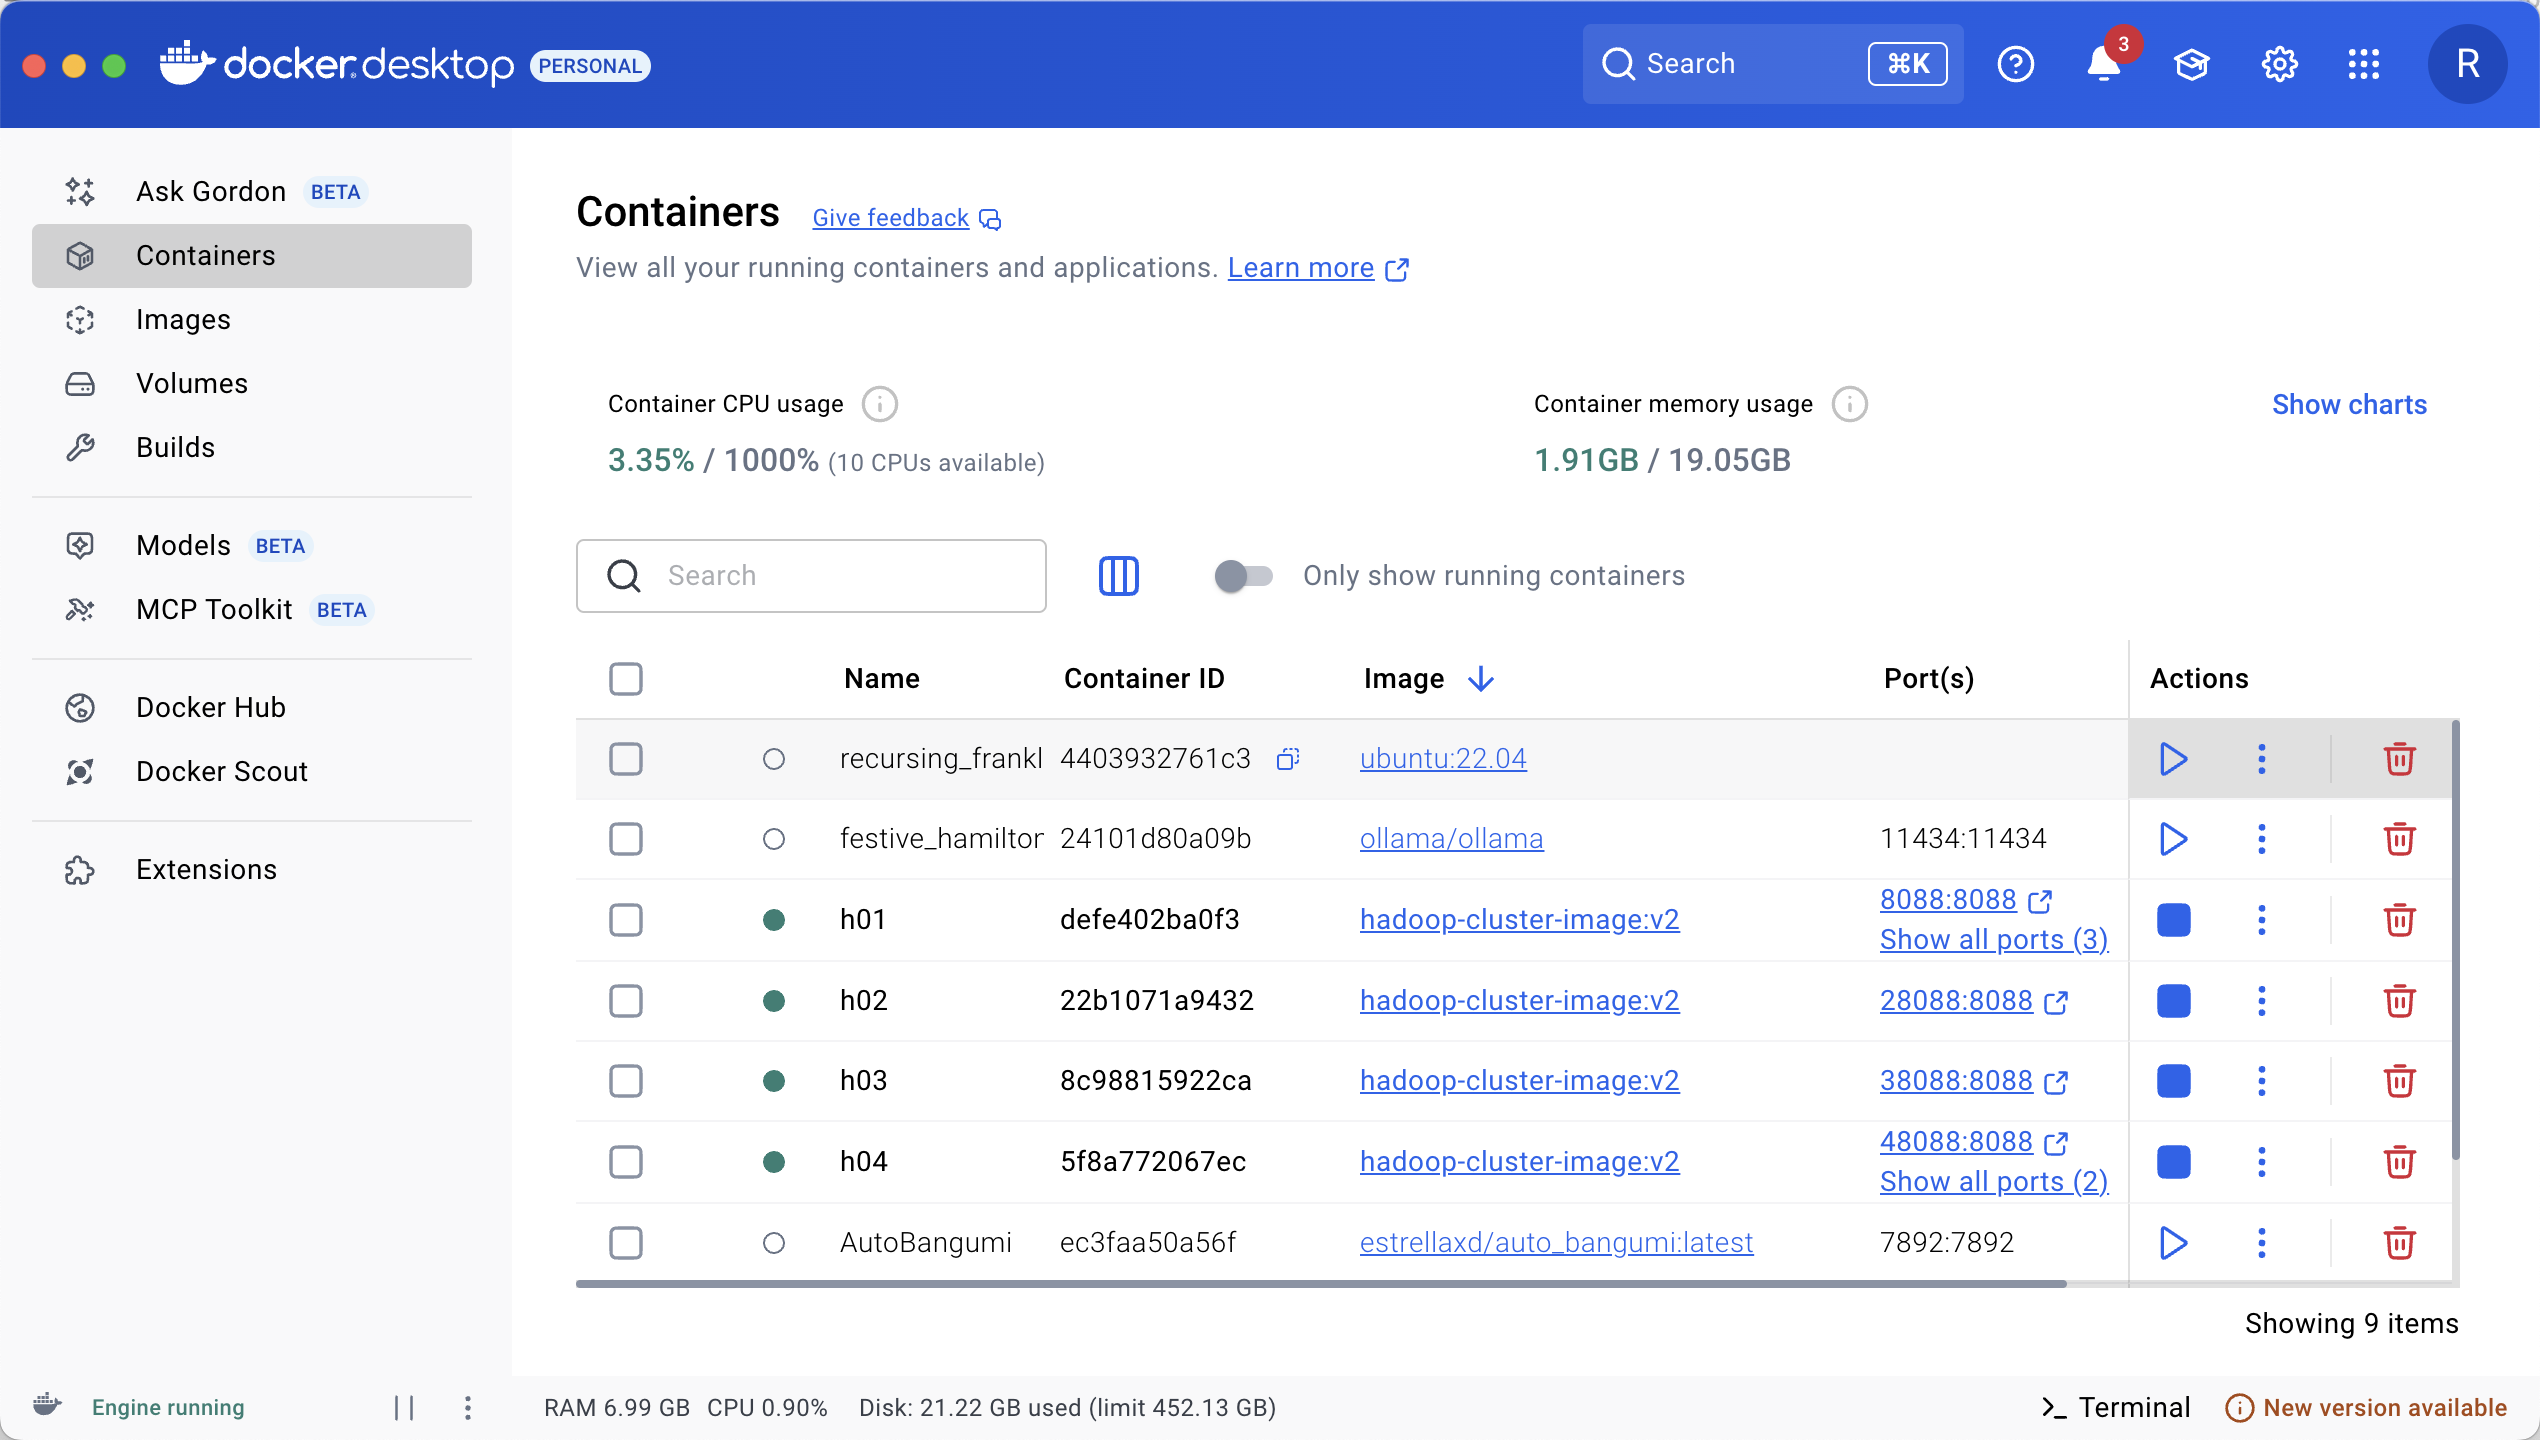Check the h04 row checkbox
Viewport: 2540px width, 1440px height.
pos(626,1162)
